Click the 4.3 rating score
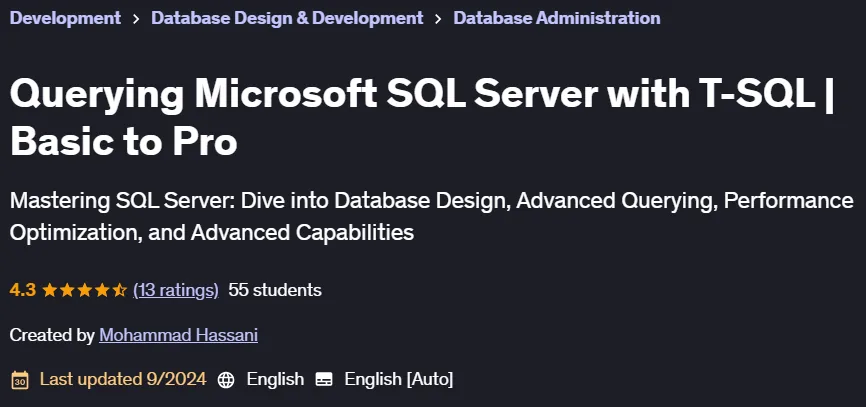The image size is (866, 407). coord(23,290)
